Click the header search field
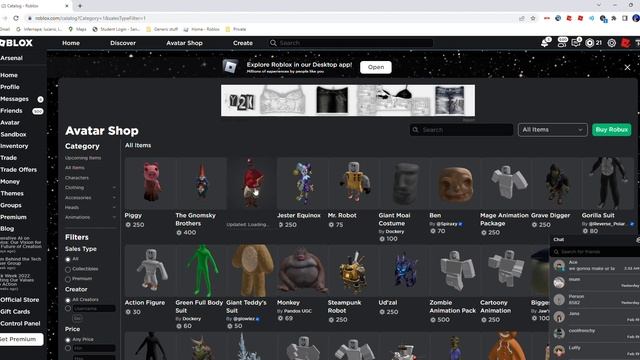The image size is (640, 360). pyautogui.click(x=351, y=43)
